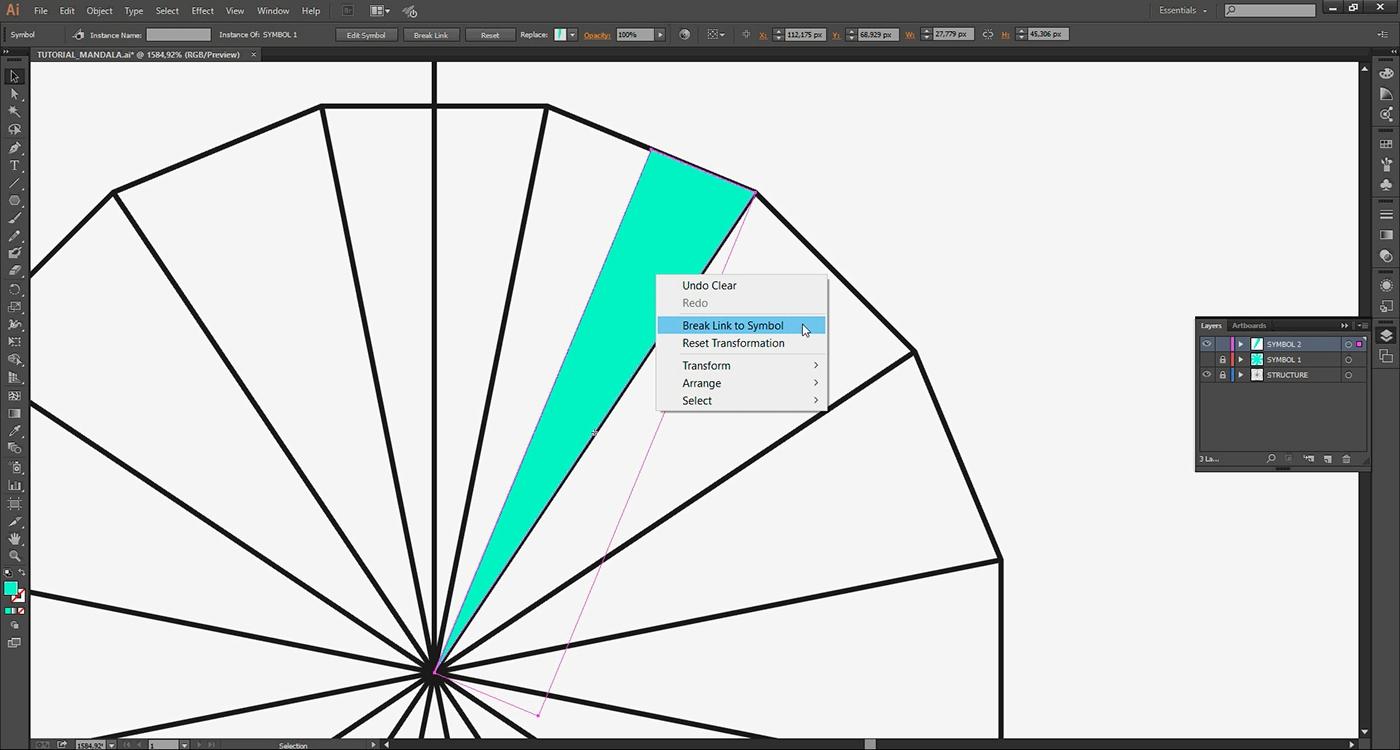Screen dimensions: 1400x750
Task: Activate the Zoom tool
Action: [x=14, y=556]
